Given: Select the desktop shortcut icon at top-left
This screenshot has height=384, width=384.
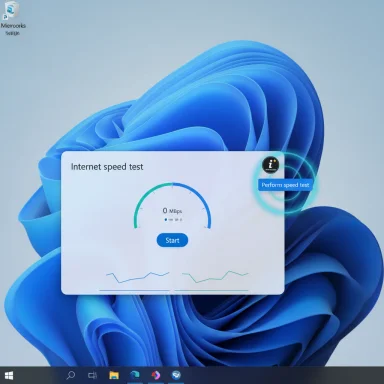Looking at the screenshot, I should [12, 18].
